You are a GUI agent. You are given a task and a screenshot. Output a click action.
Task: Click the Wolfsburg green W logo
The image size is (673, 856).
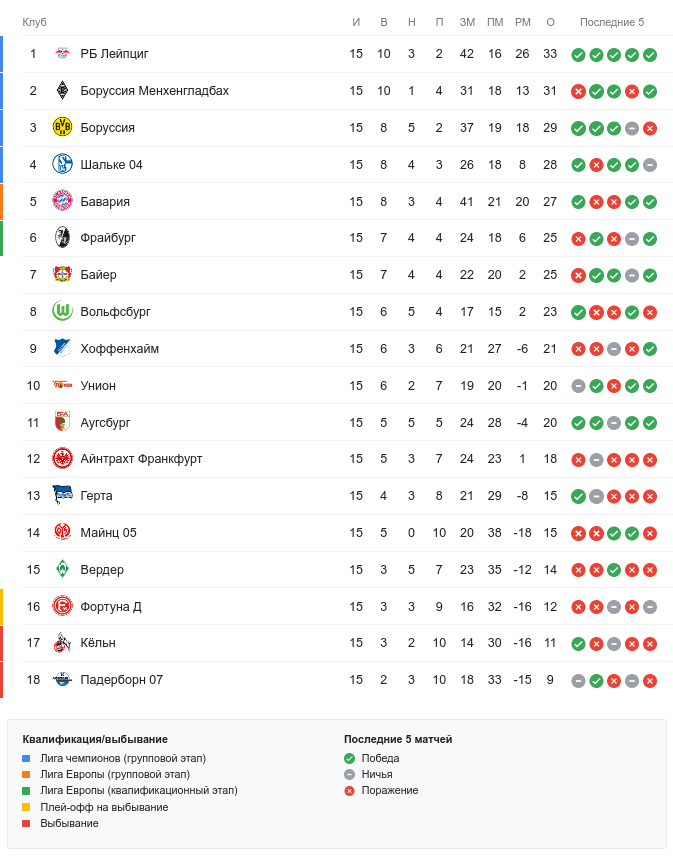63,312
